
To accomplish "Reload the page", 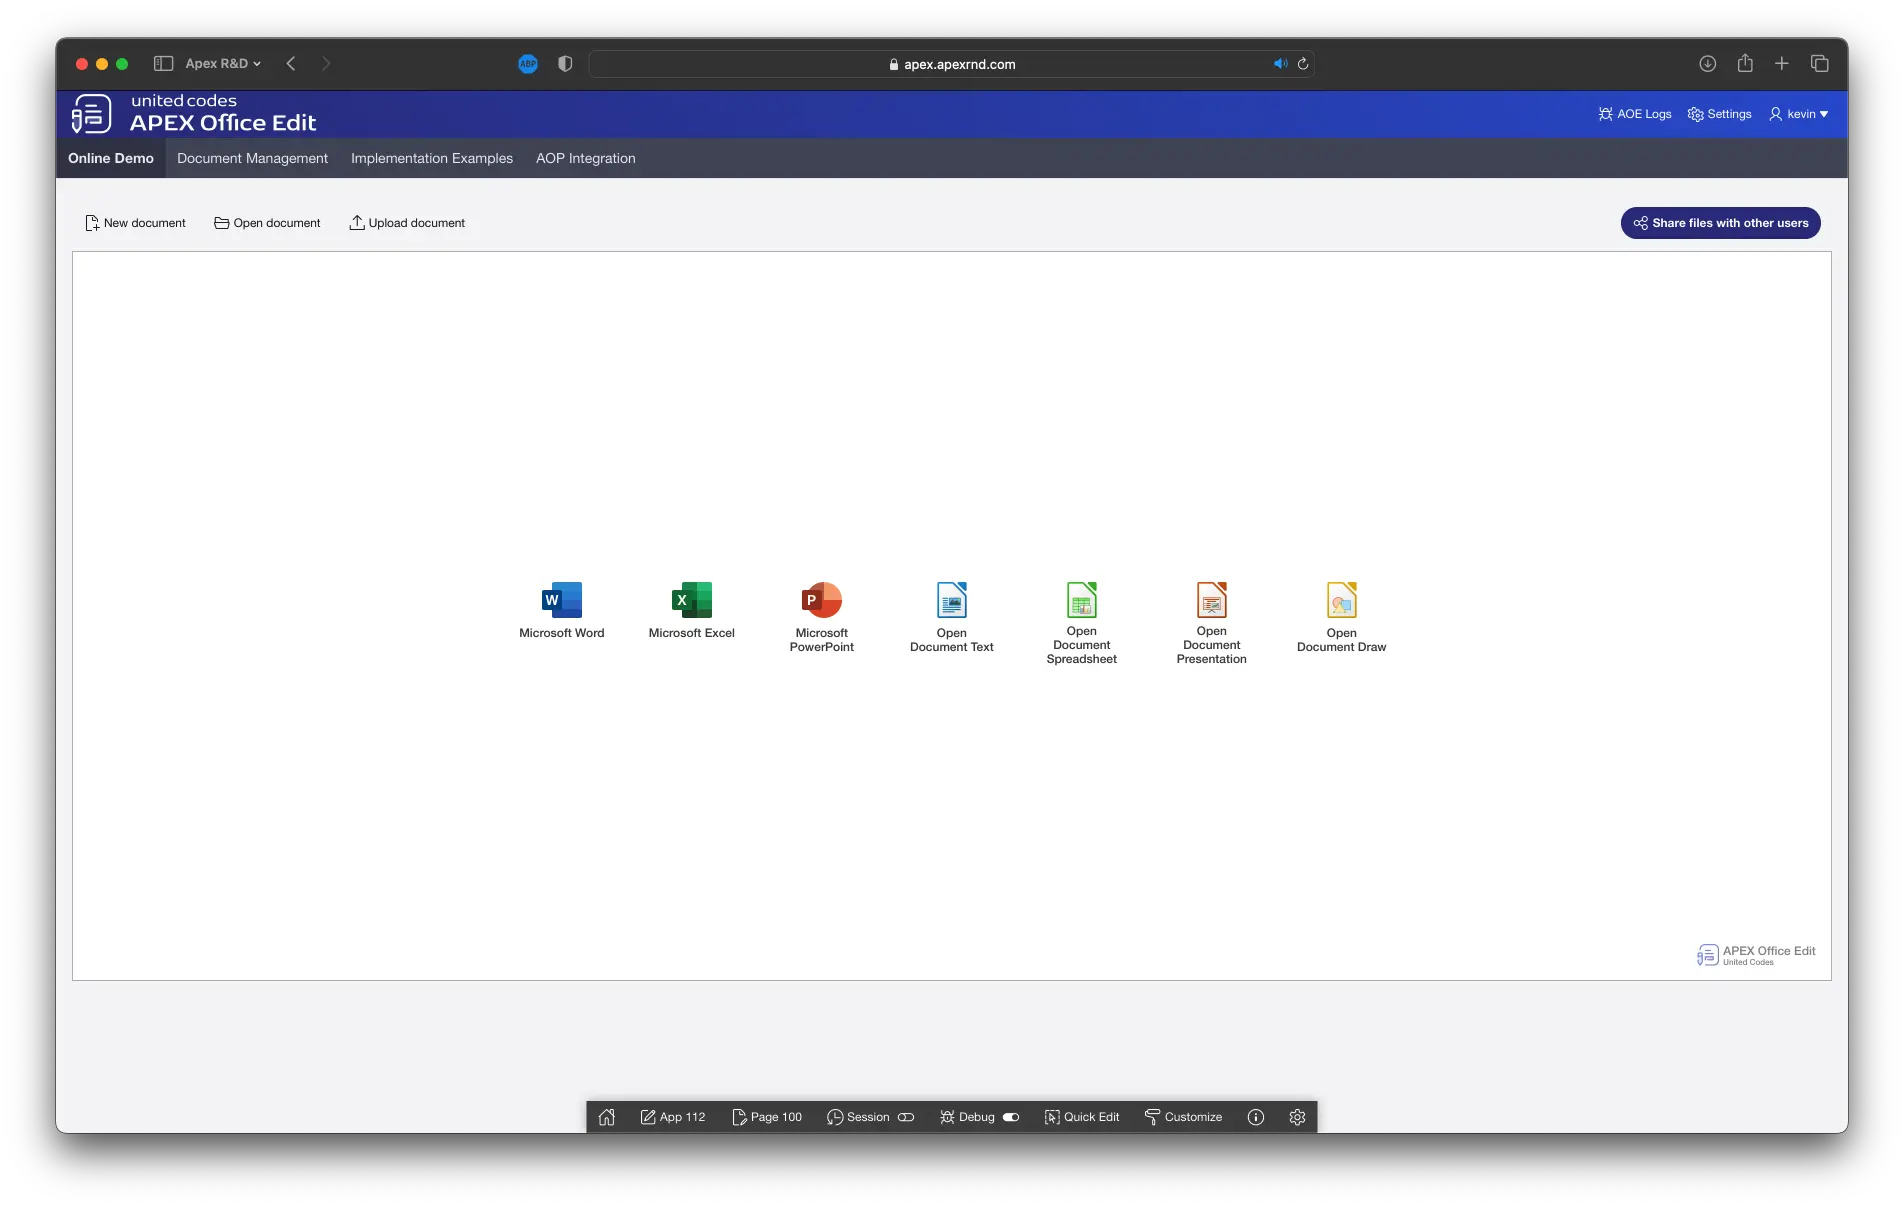I will coord(1303,64).
